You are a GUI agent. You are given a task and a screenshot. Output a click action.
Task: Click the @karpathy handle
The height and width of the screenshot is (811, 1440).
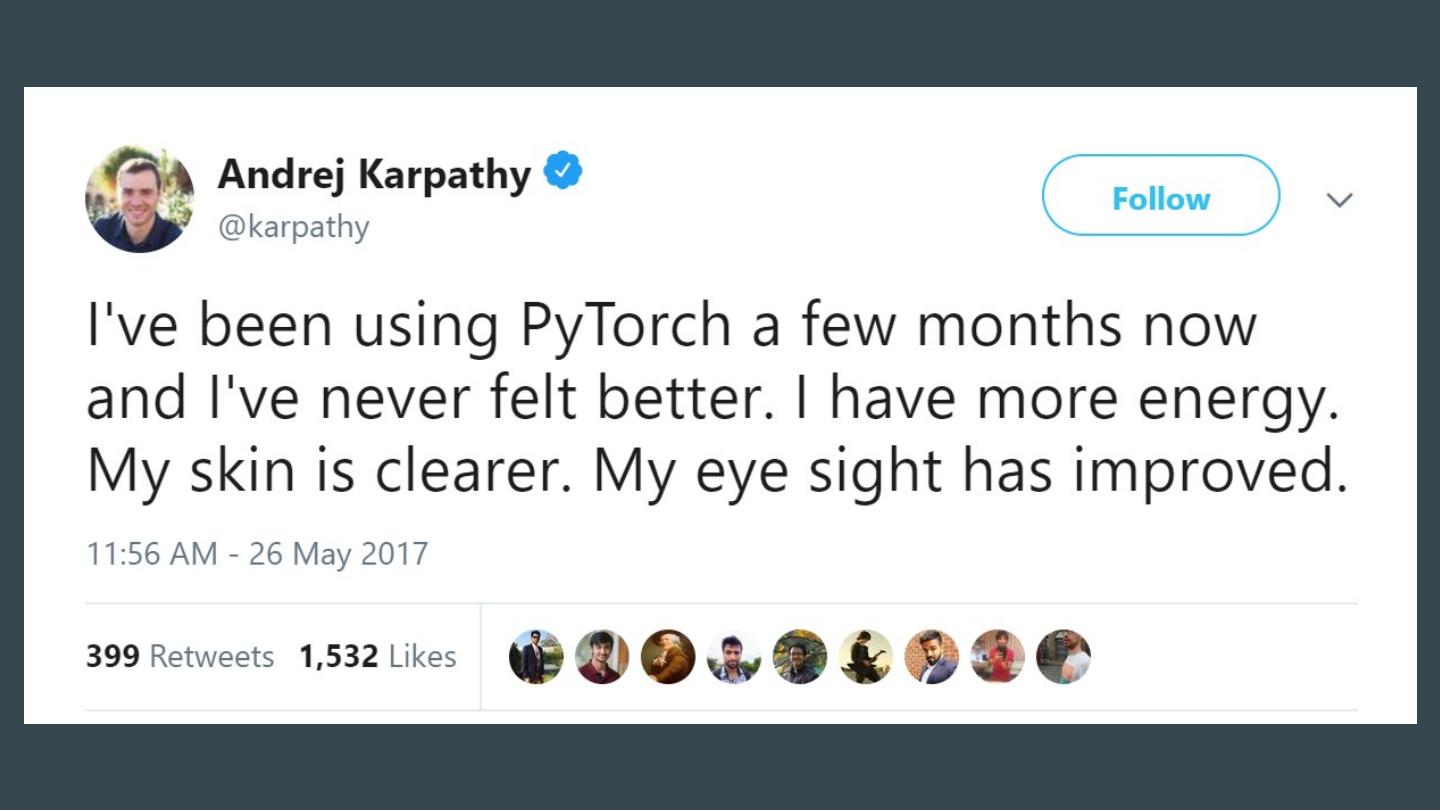(x=293, y=227)
